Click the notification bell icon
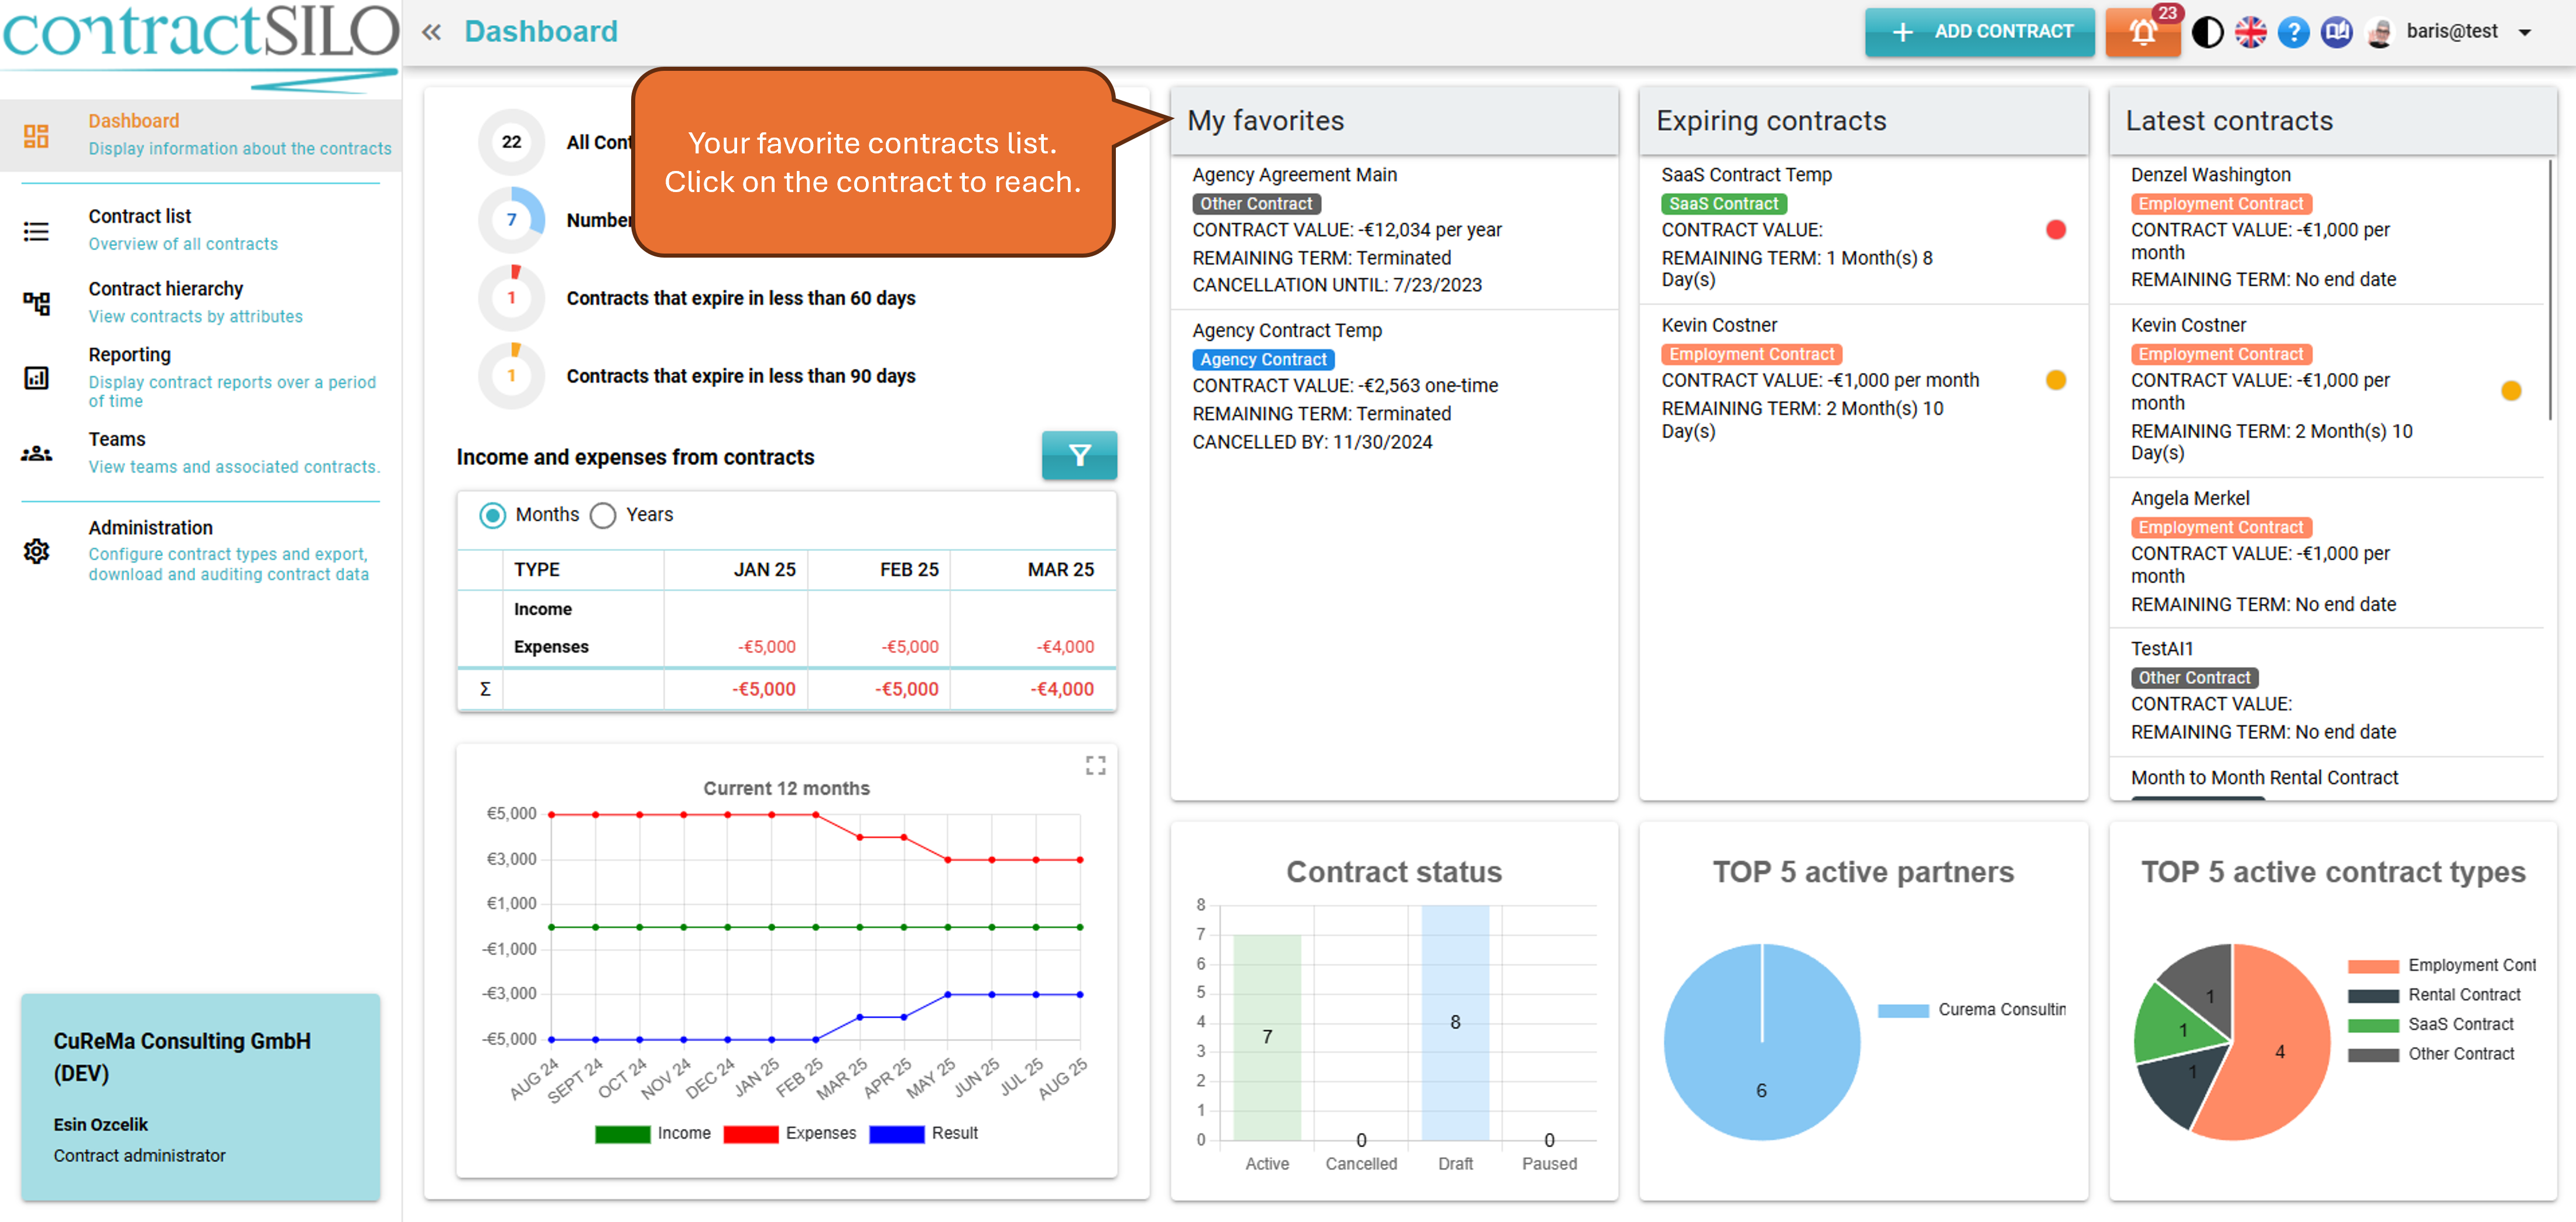The width and height of the screenshot is (2576, 1222). coord(2142,32)
